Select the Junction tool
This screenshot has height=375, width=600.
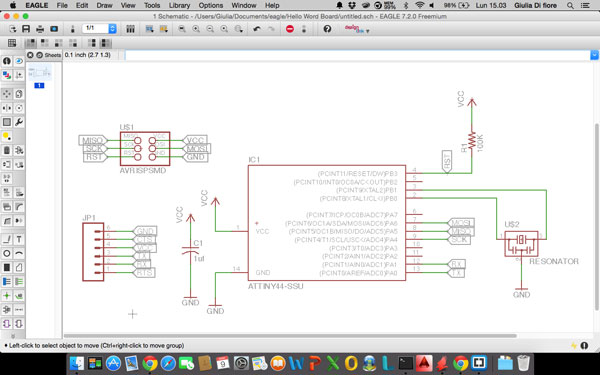point(7,295)
